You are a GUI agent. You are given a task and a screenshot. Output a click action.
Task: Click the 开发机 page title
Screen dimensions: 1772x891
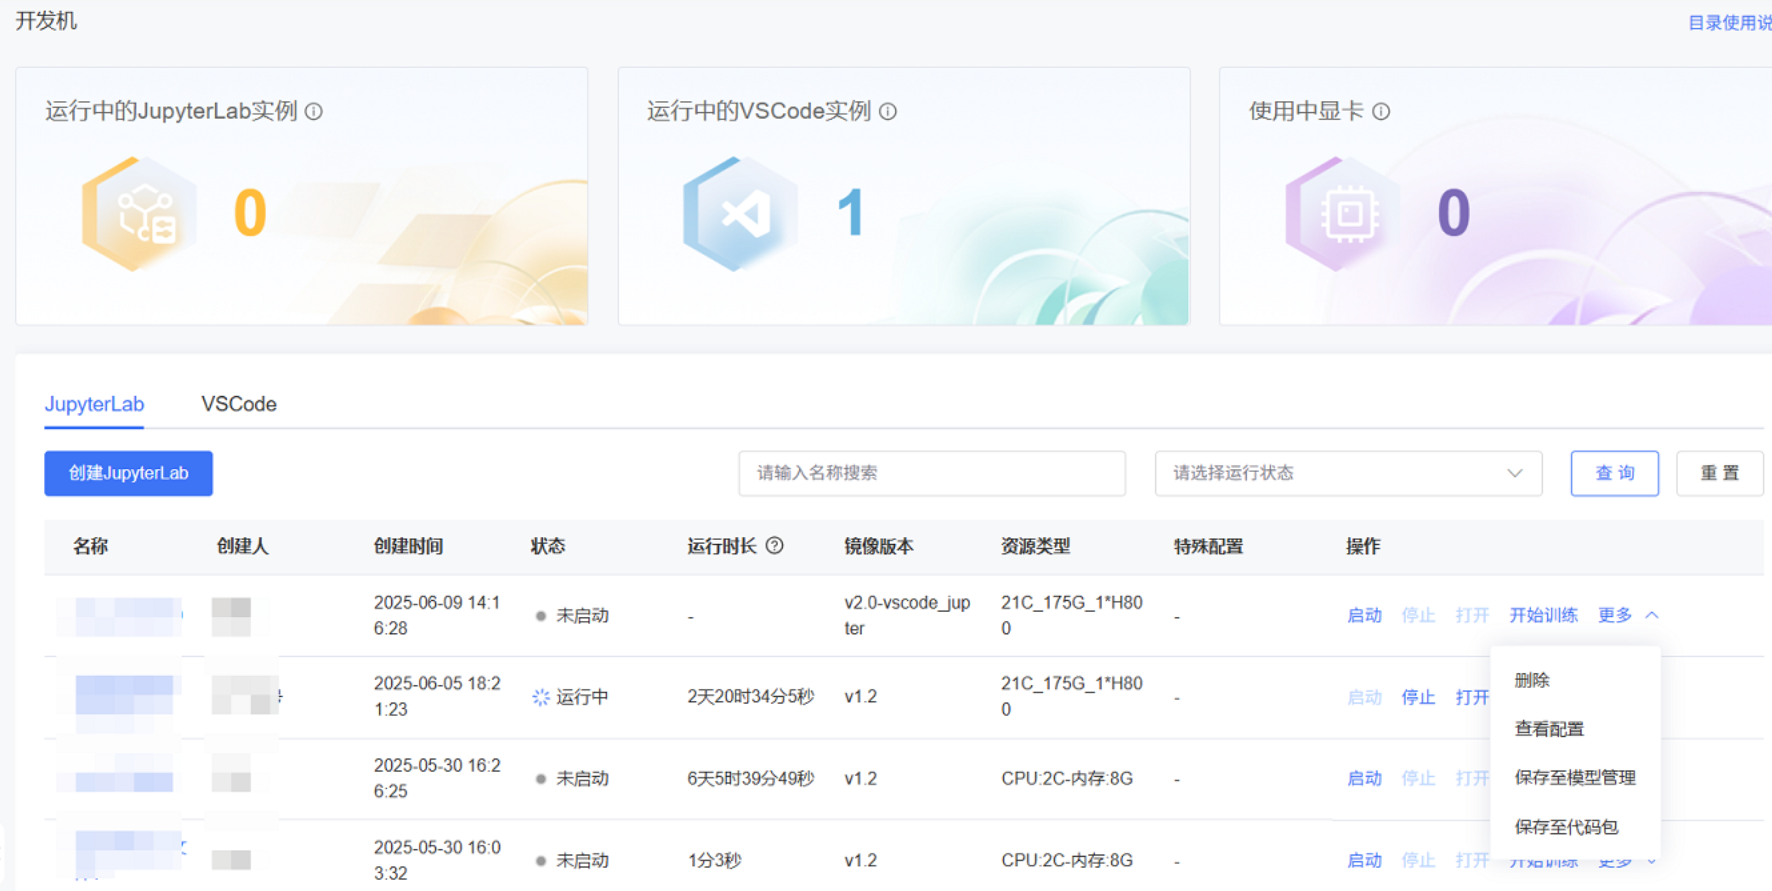point(46,21)
